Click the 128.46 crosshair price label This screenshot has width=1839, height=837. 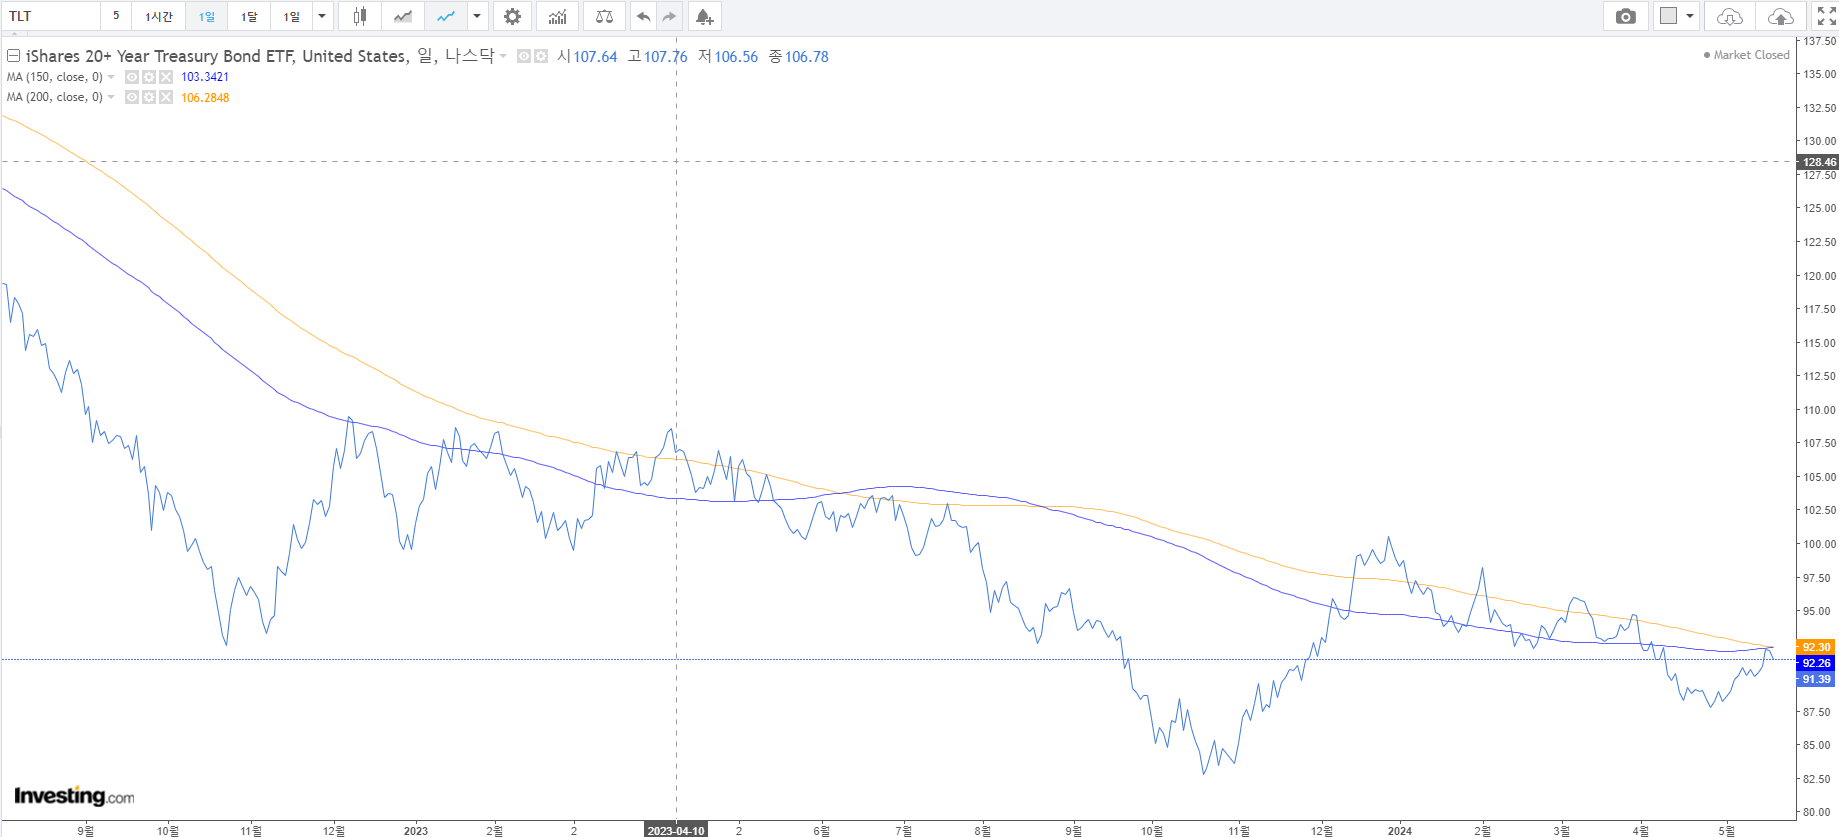point(1819,162)
